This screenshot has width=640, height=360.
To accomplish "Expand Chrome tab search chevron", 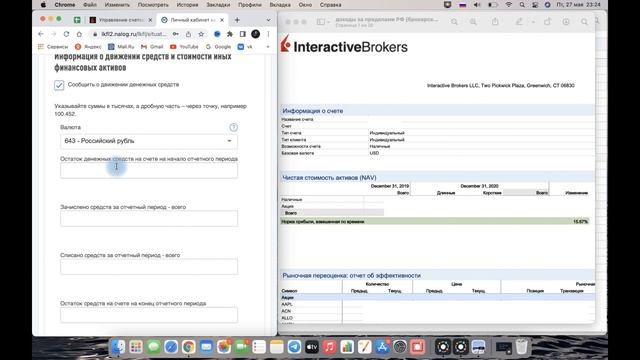I will click(268, 20).
